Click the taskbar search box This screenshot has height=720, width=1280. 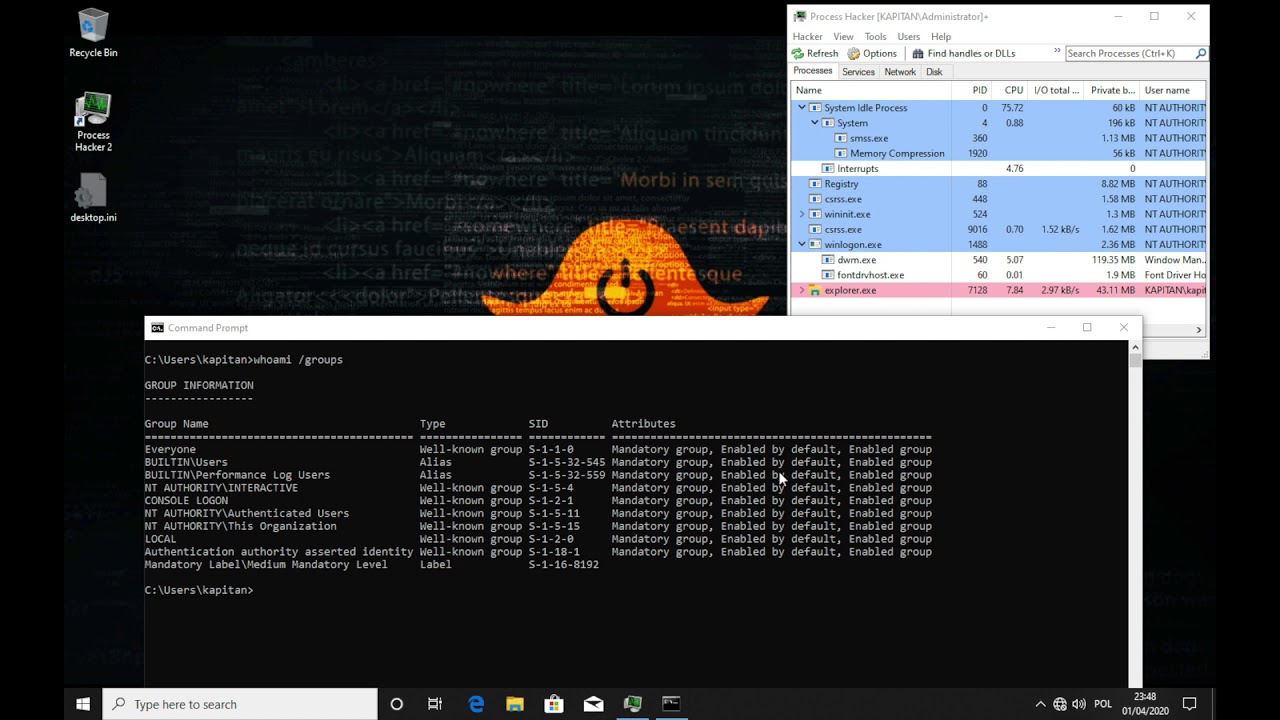tap(240, 704)
